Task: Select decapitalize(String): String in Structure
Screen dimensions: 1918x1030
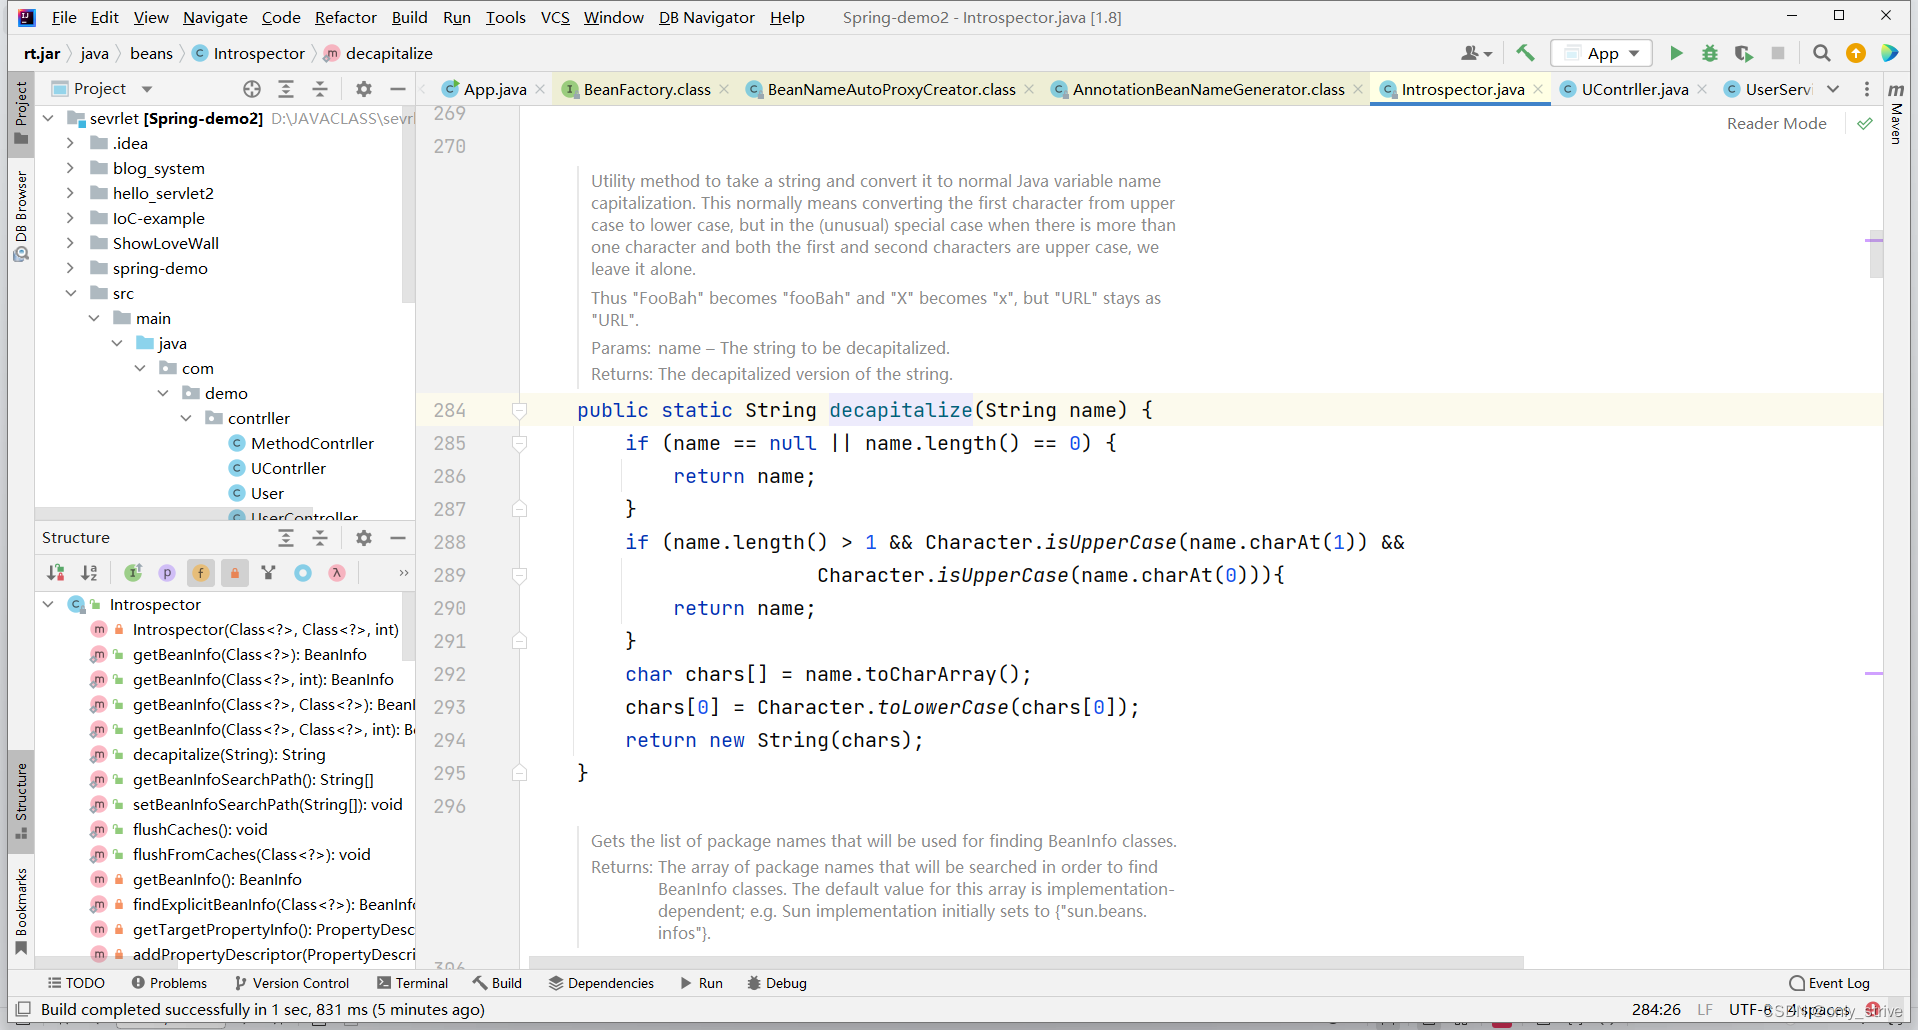Action: click(x=229, y=754)
